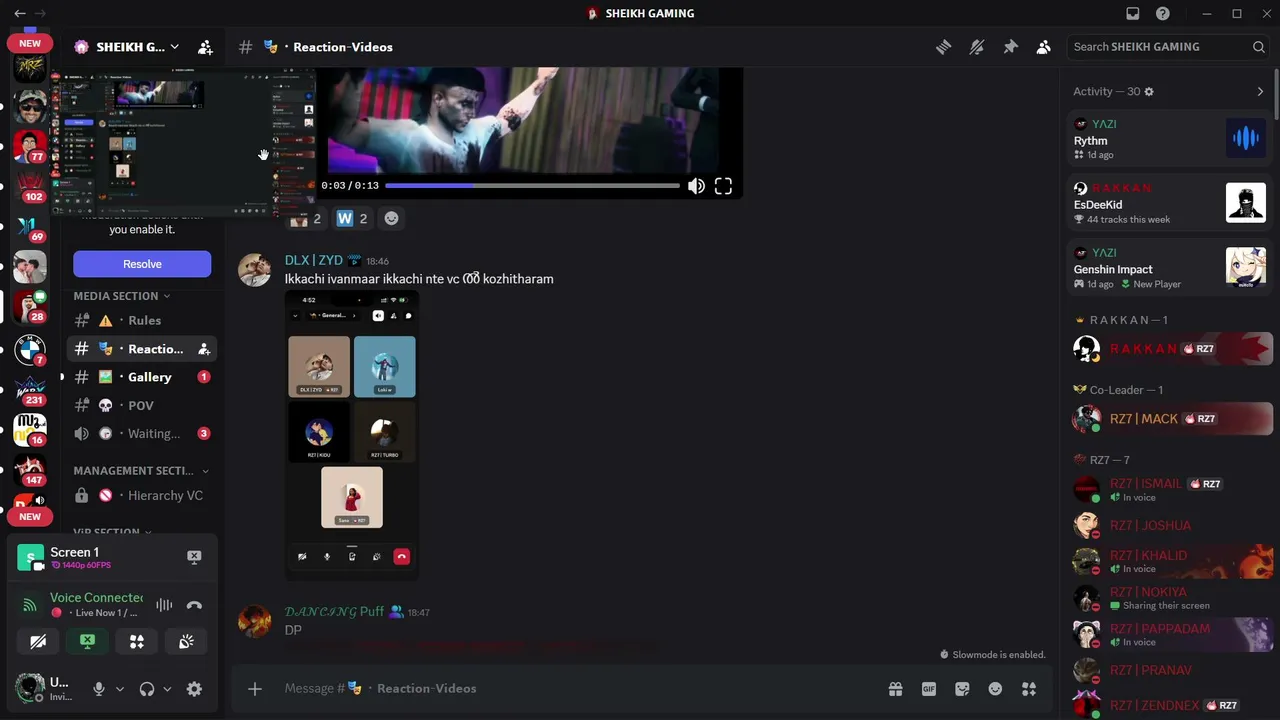Viewport: 1280px width, 720px height.
Task: Open the emoji picker in message bar
Action: (995, 689)
